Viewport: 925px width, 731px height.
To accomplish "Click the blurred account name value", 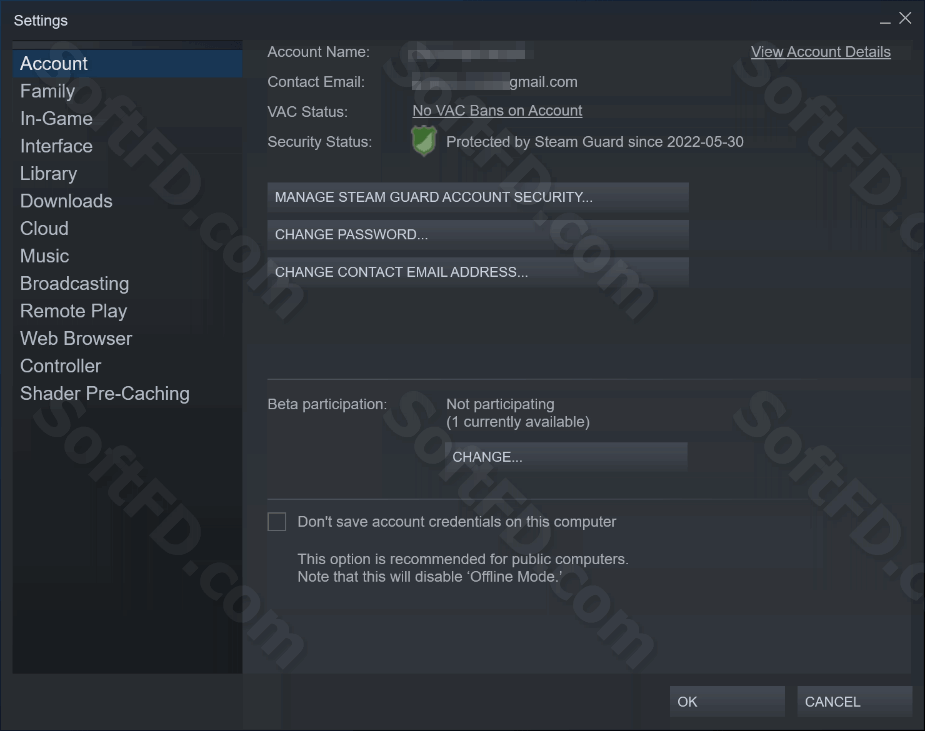I will pyautogui.click(x=470, y=52).
